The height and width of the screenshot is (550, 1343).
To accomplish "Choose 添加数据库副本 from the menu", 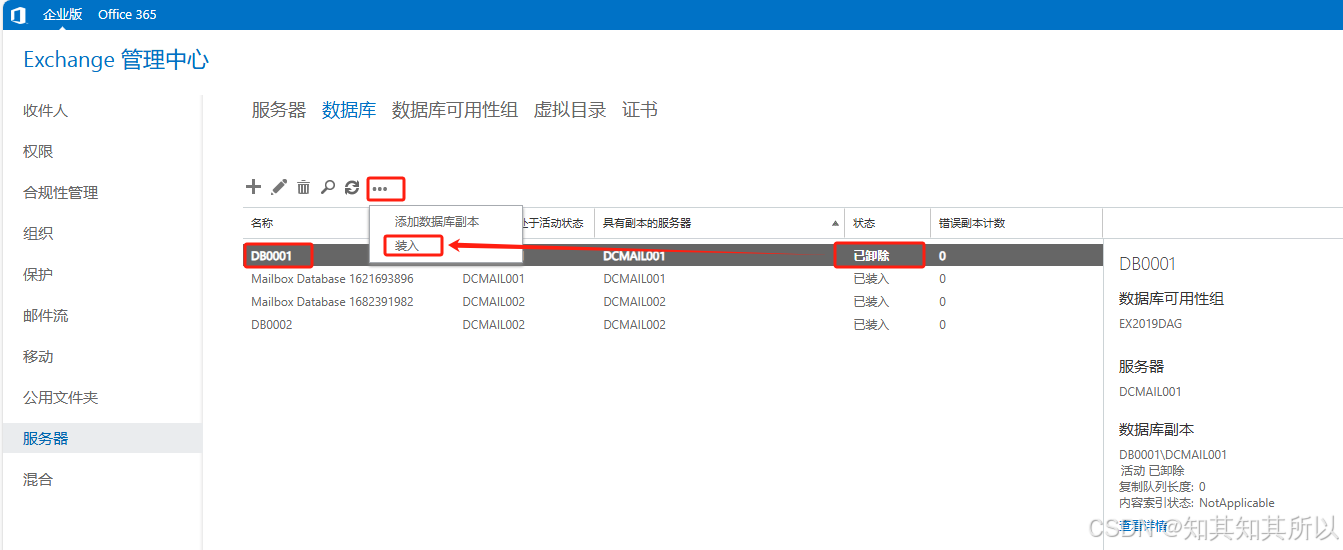I will pos(437,222).
